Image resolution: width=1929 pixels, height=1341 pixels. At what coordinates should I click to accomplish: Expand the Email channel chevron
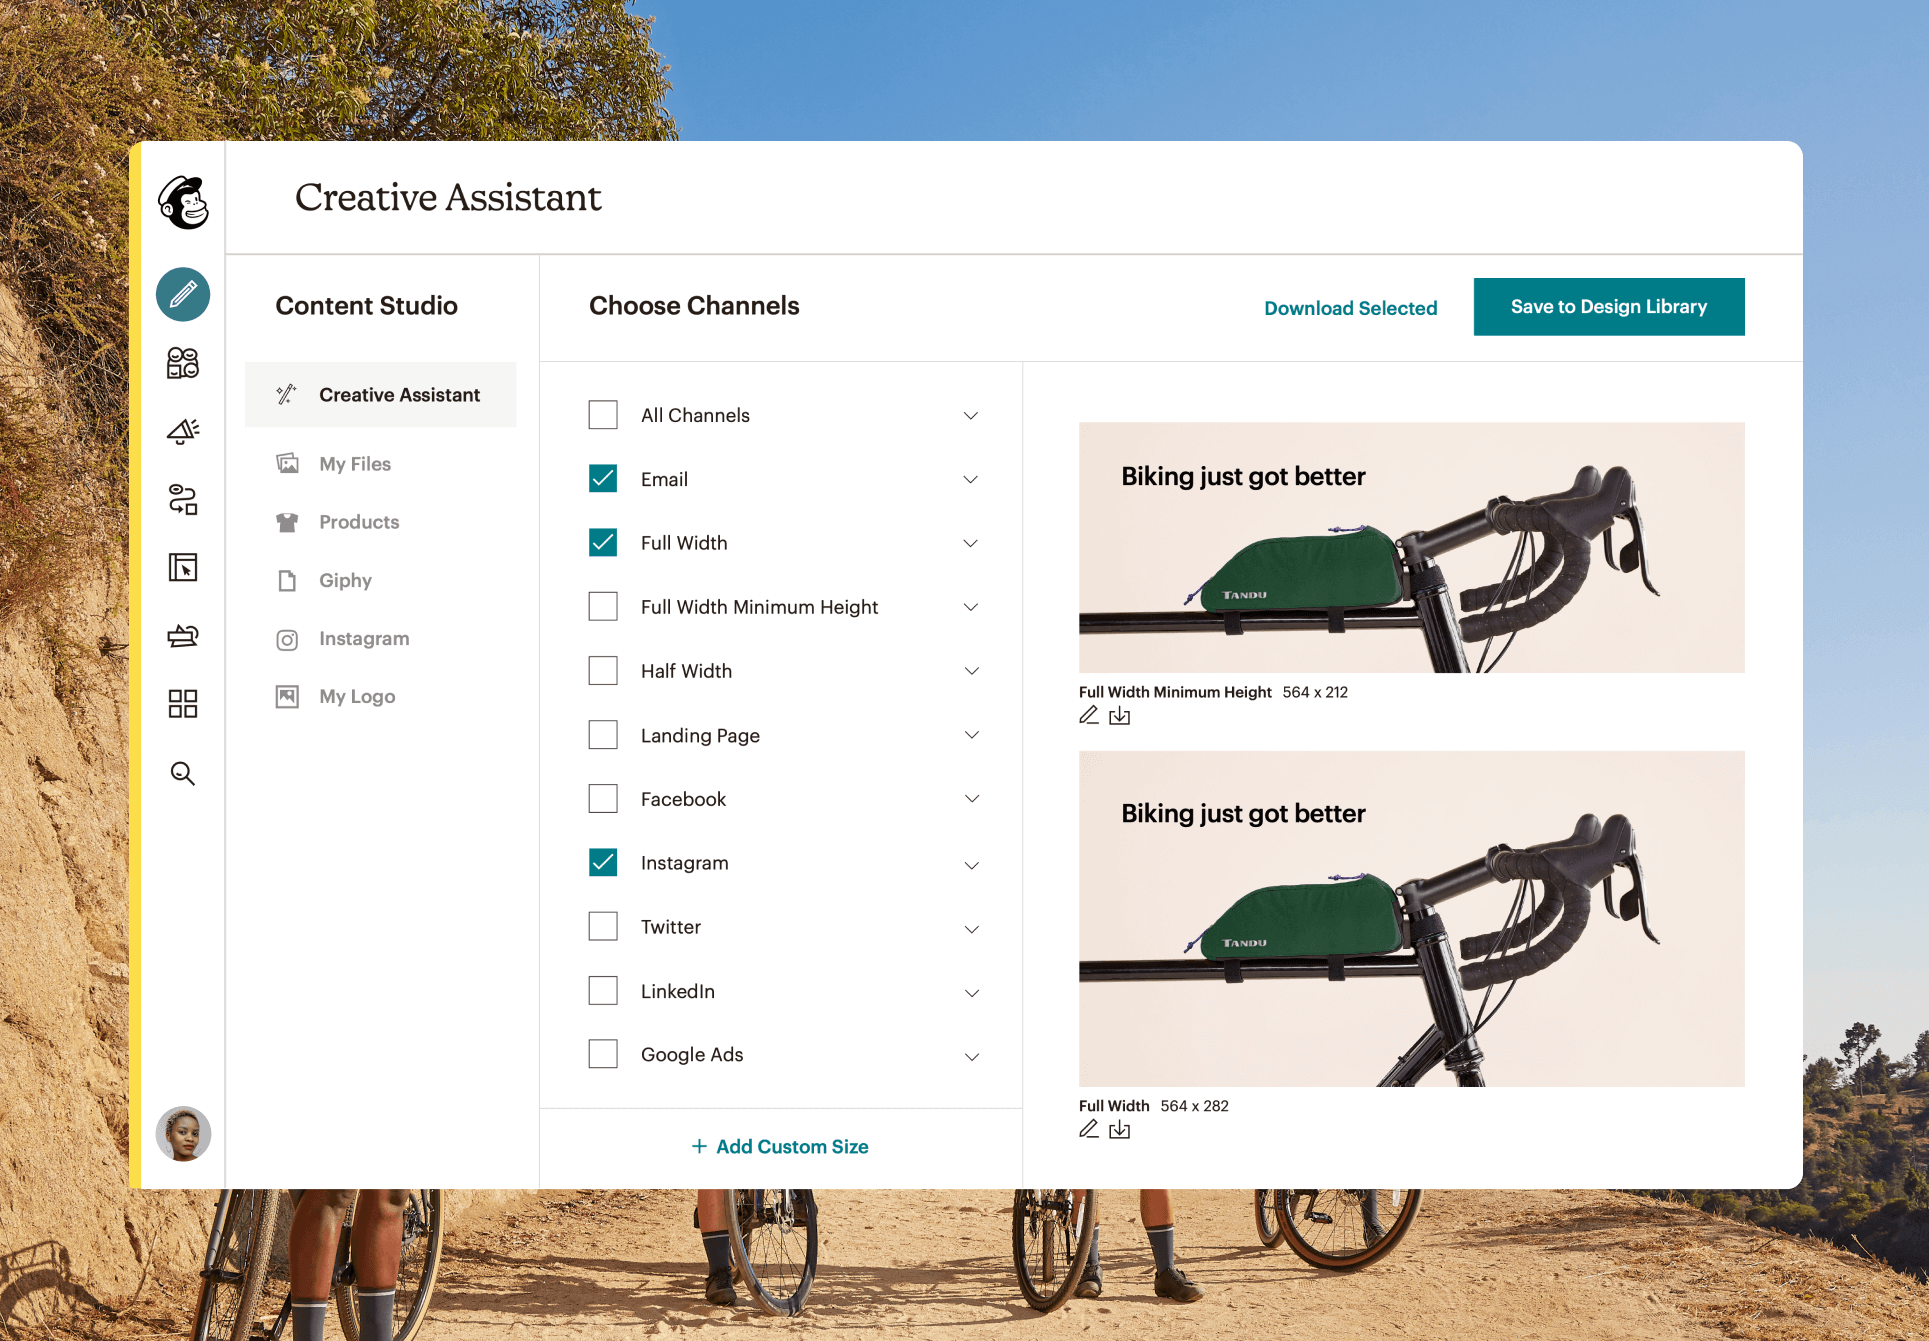tap(970, 480)
